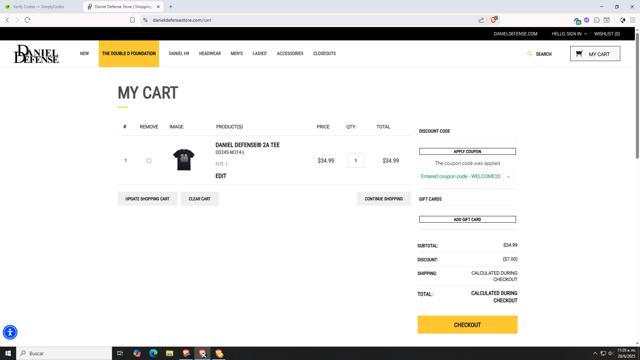Open File Explorer from the taskbar
The width and height of the screenshot is (640, 360).
pos(169,353)
